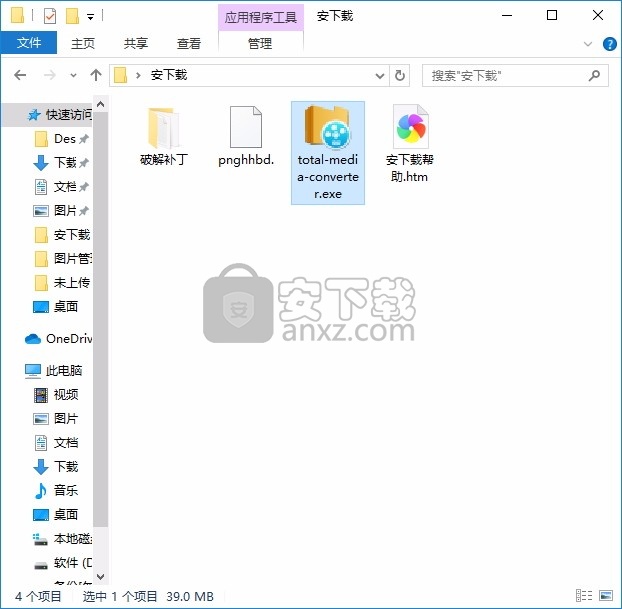622x609 pixels.
Task: Click the search magnifier icon
Action: [594, 75]
